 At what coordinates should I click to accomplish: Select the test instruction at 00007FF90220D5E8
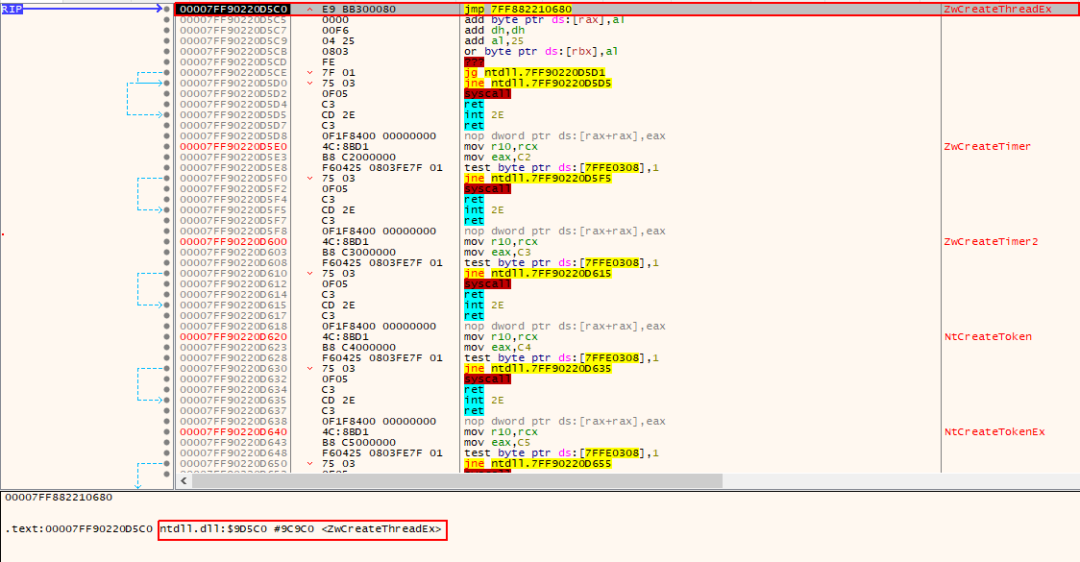pyautogui.click(x=561, y=167)
